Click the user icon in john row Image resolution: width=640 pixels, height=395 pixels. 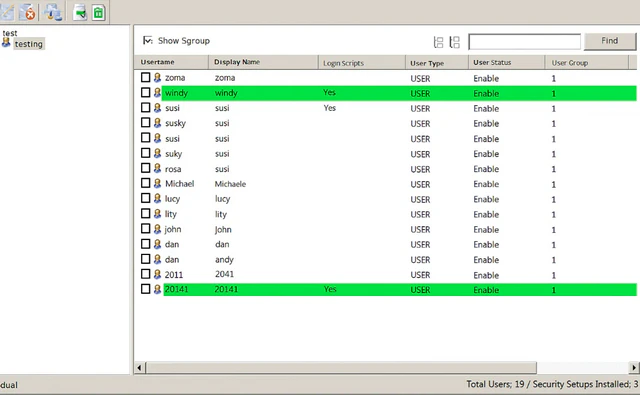tap(157, 229)
